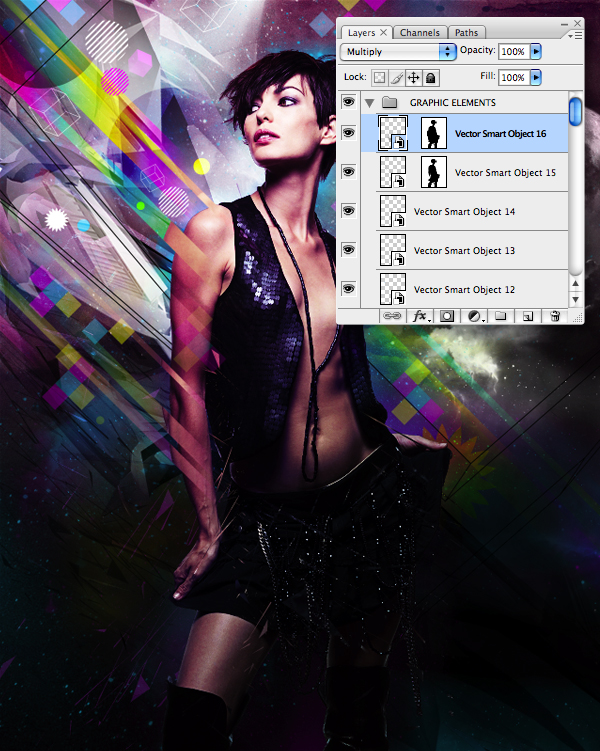This screenshot has height=751, width=600.
Task: Click the delete layer trash icon
Action: point(555,316)
